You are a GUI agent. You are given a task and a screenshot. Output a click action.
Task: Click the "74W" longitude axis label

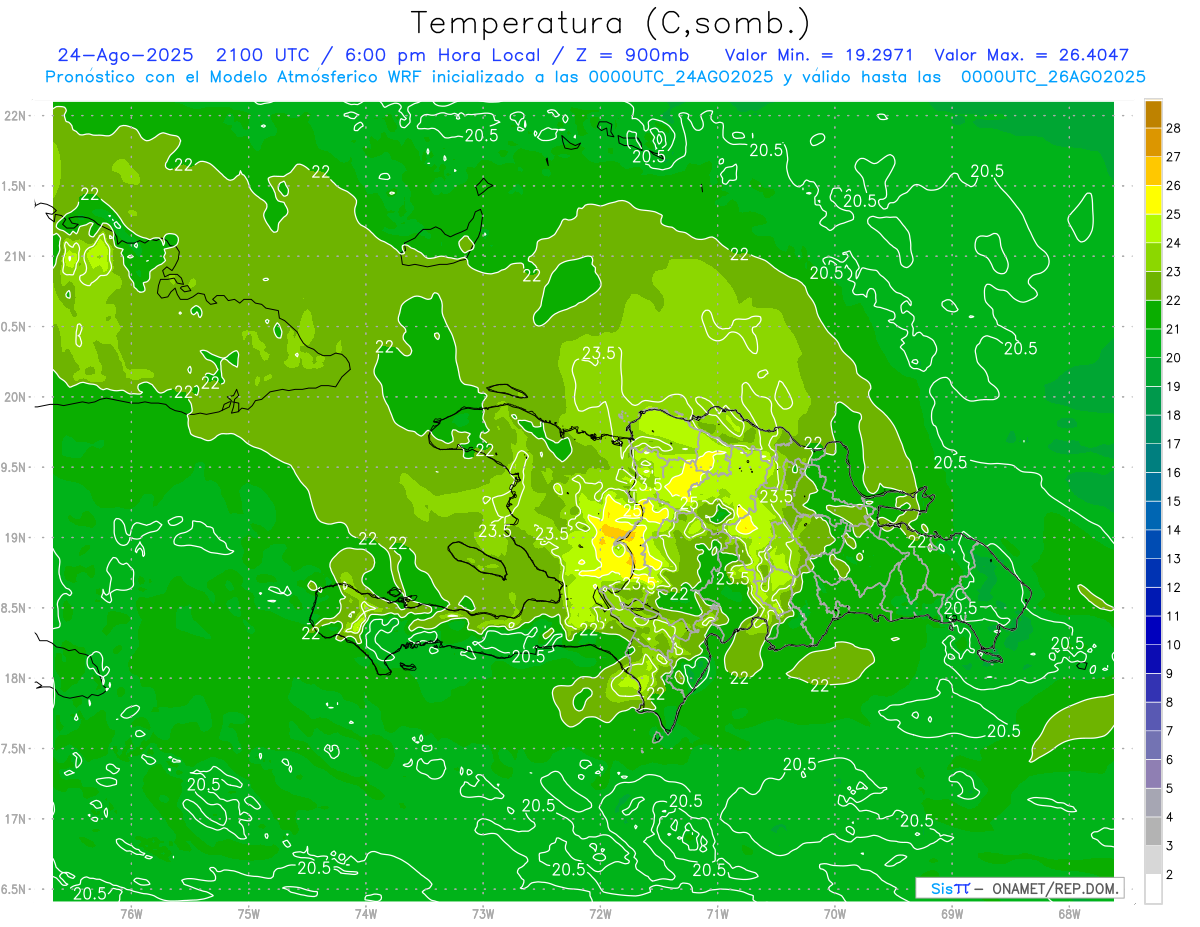(x=366, y=913)
